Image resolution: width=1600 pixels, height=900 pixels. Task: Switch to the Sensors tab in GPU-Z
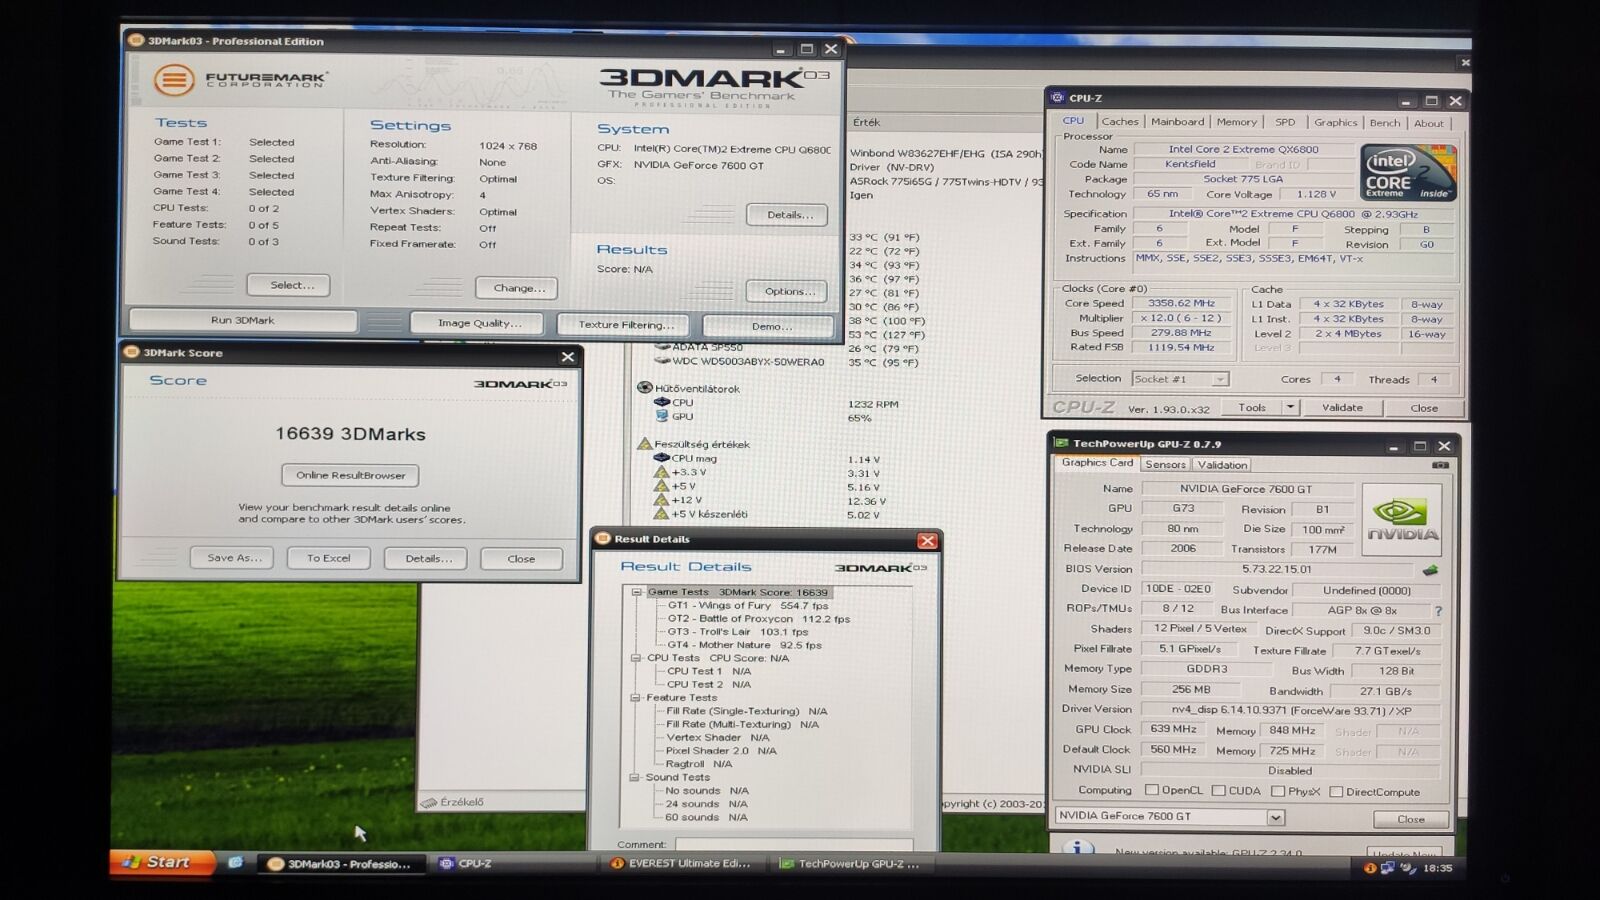(x=1165, y=465)
